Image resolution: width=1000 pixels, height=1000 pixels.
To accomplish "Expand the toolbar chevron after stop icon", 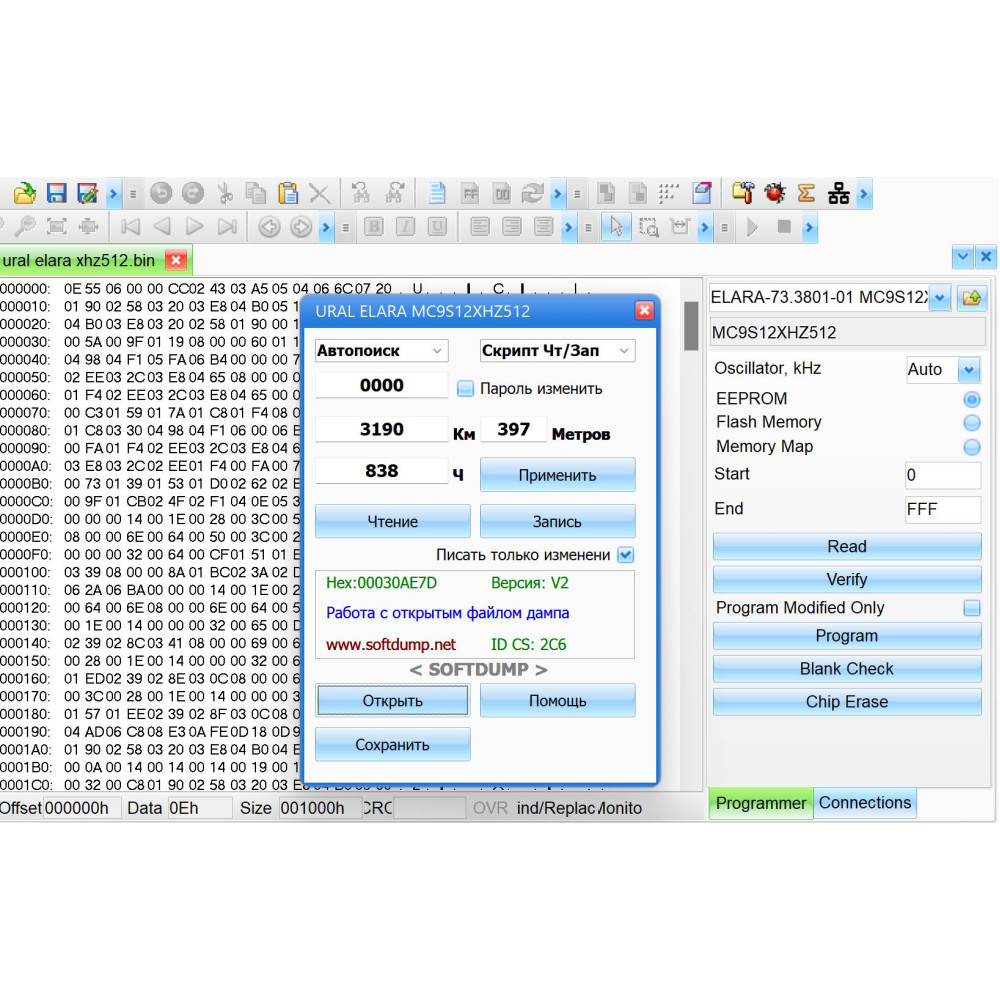I will [x=809, y=227].
